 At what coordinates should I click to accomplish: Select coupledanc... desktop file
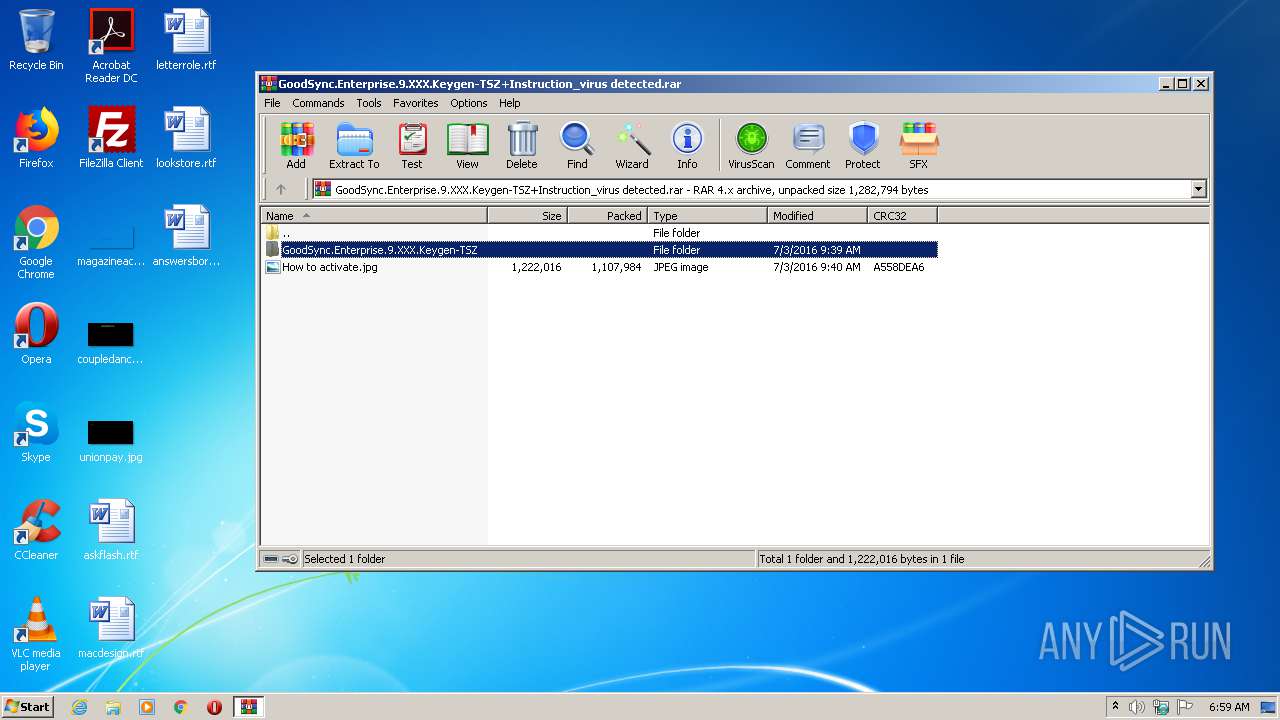coord(111,341)
